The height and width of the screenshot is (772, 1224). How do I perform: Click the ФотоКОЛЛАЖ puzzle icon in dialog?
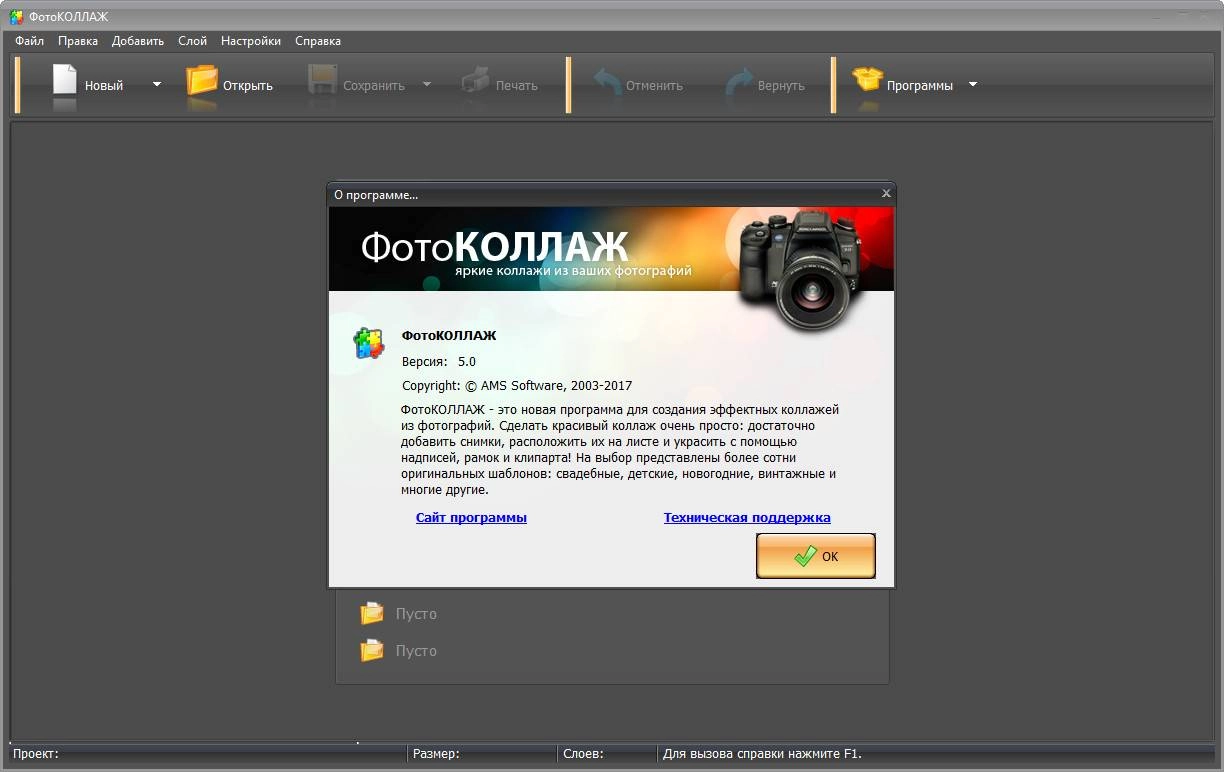pyautogui.click(x=368, y=343)
